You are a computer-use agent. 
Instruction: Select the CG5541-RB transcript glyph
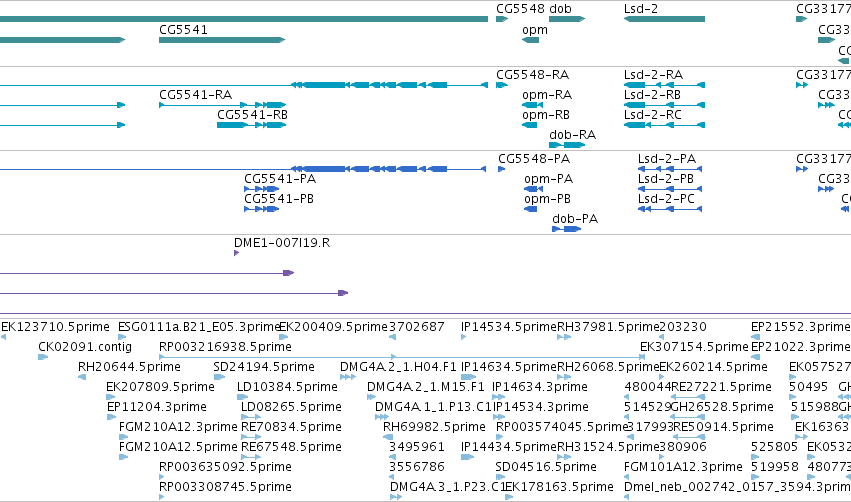point(251,125)
